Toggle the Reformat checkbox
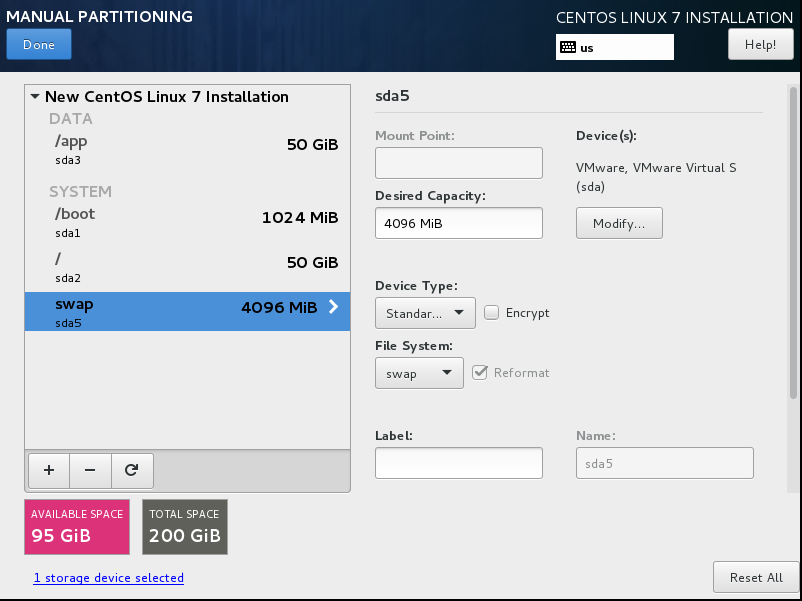This screenshot has height=601, width=802. pyautogui.click(x=480, y=372)
